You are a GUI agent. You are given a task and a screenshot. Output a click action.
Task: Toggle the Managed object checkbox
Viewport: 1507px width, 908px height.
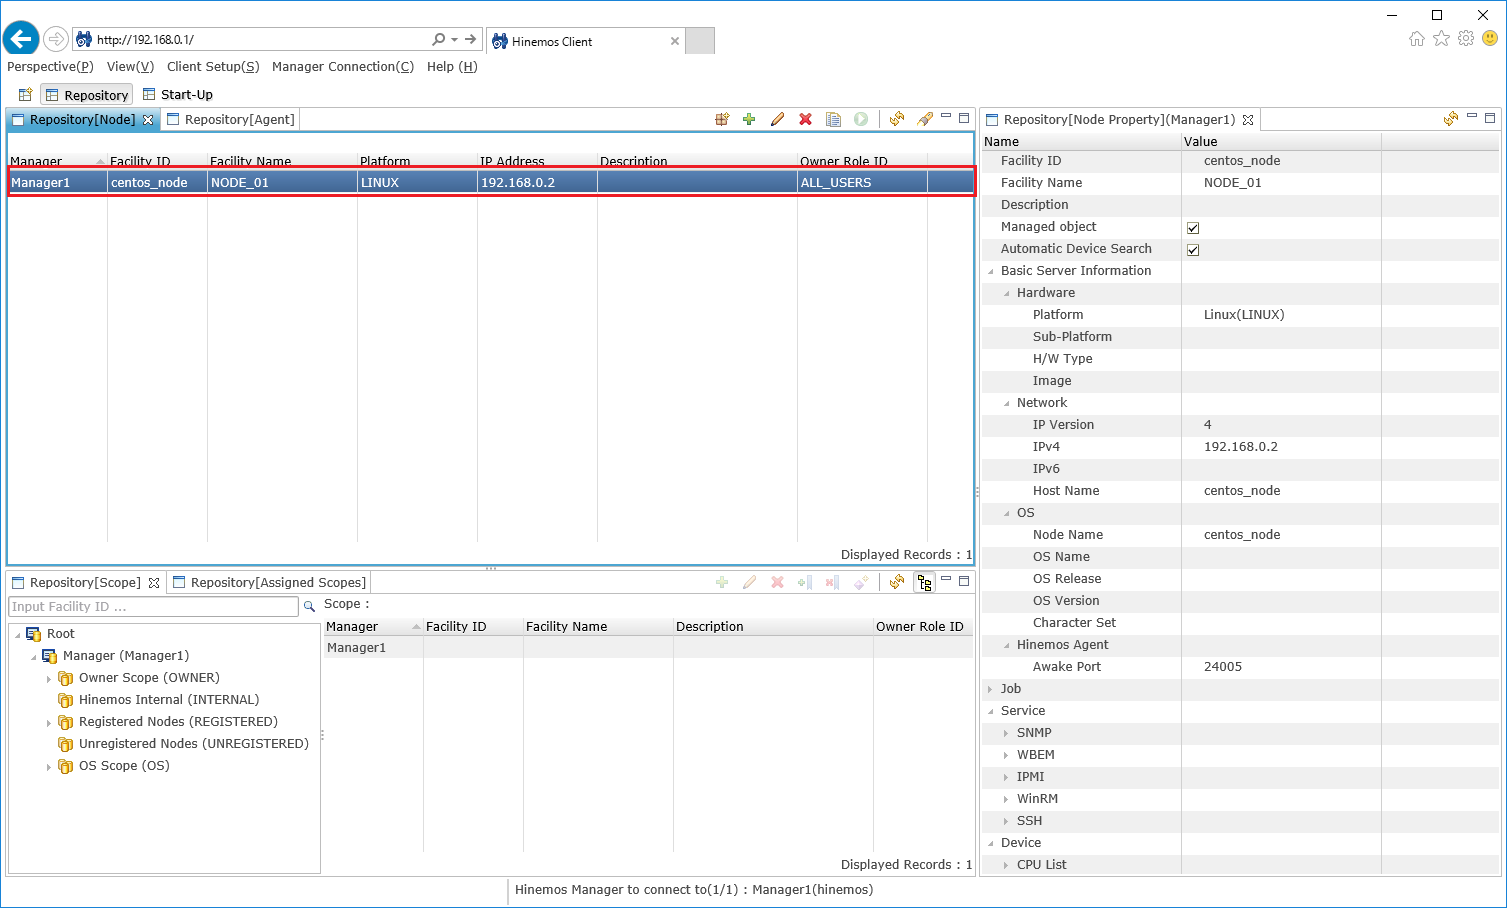pos(1193,228)
